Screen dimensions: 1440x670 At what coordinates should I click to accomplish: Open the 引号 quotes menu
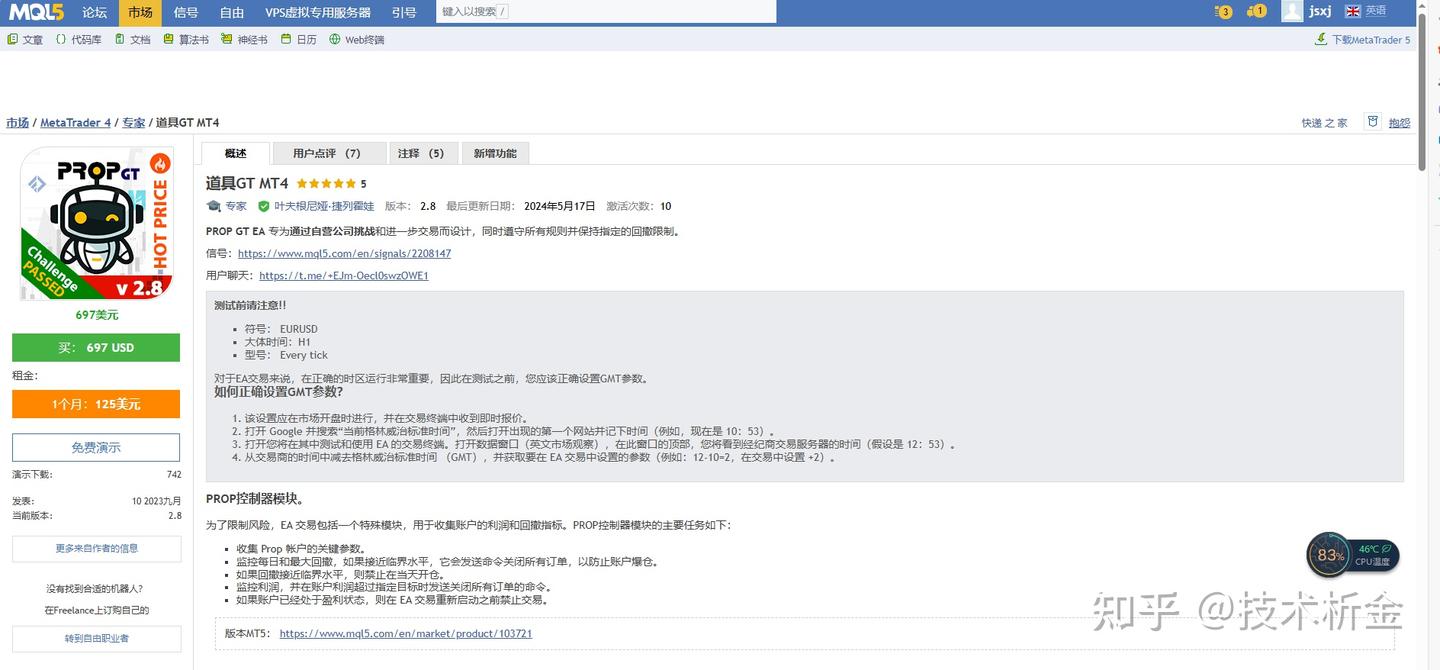404,12
